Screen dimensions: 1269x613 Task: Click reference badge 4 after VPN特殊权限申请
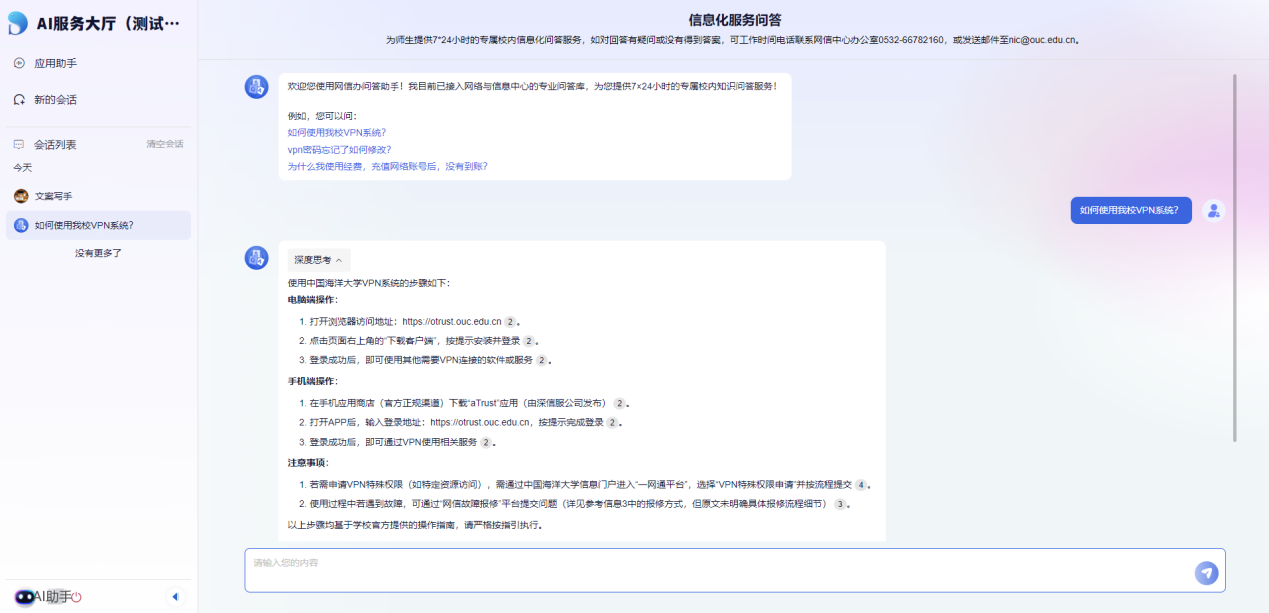(860, 485)
